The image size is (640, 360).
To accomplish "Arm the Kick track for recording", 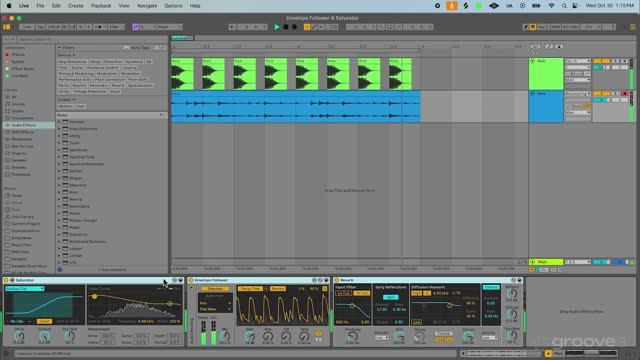I will [624, 61].
